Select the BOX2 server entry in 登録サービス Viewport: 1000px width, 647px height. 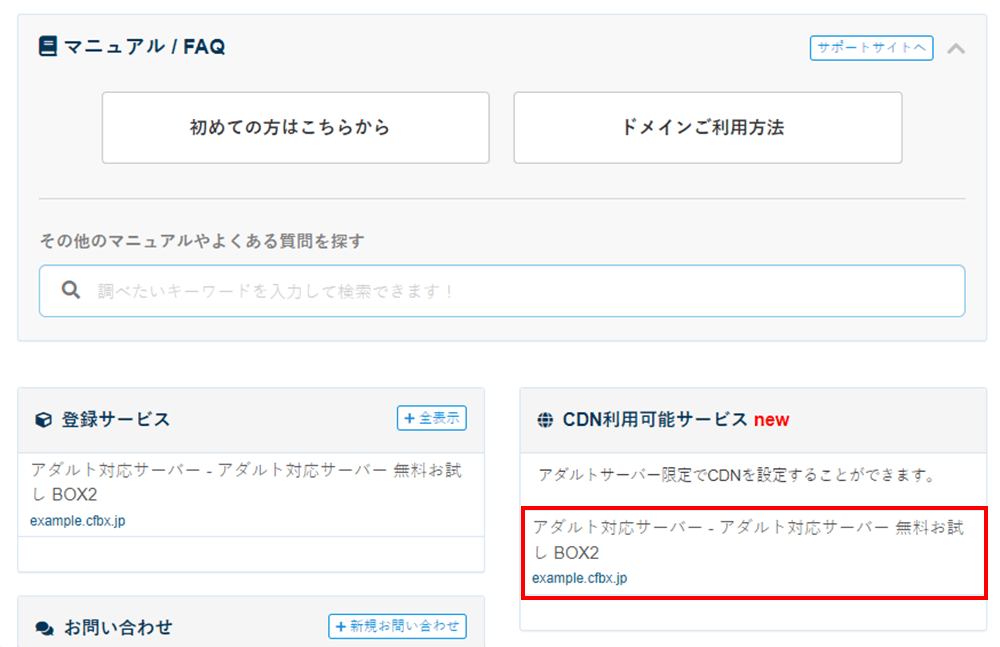[x=246, y=481]
